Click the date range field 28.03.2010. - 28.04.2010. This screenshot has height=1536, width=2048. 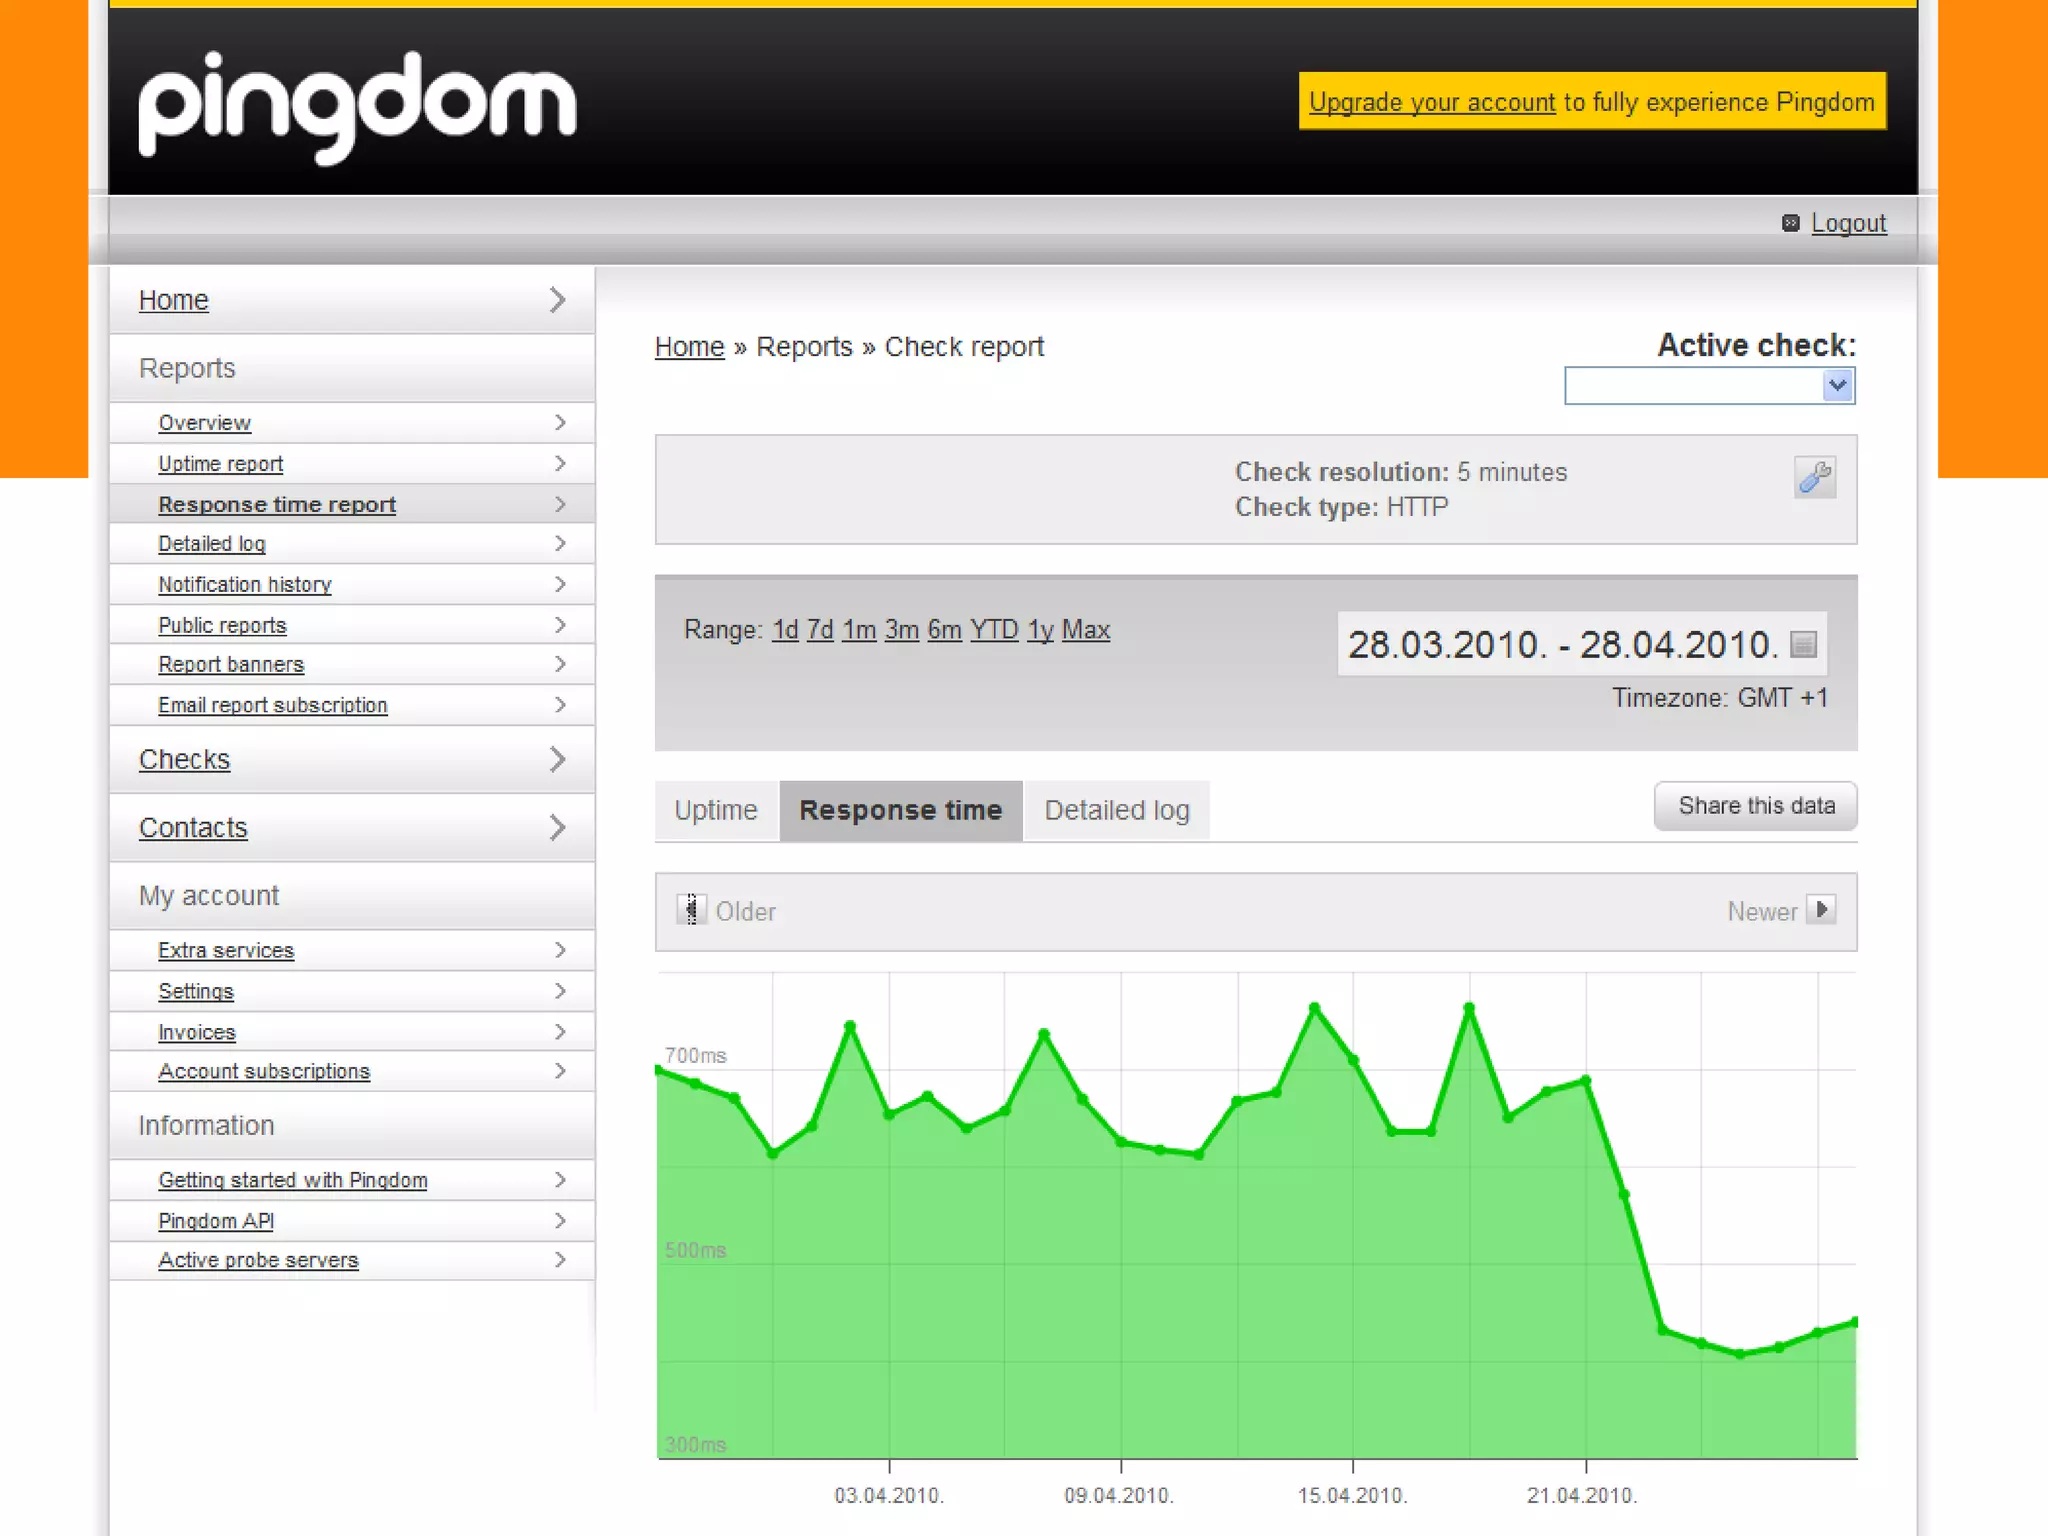click(1582, 645)
